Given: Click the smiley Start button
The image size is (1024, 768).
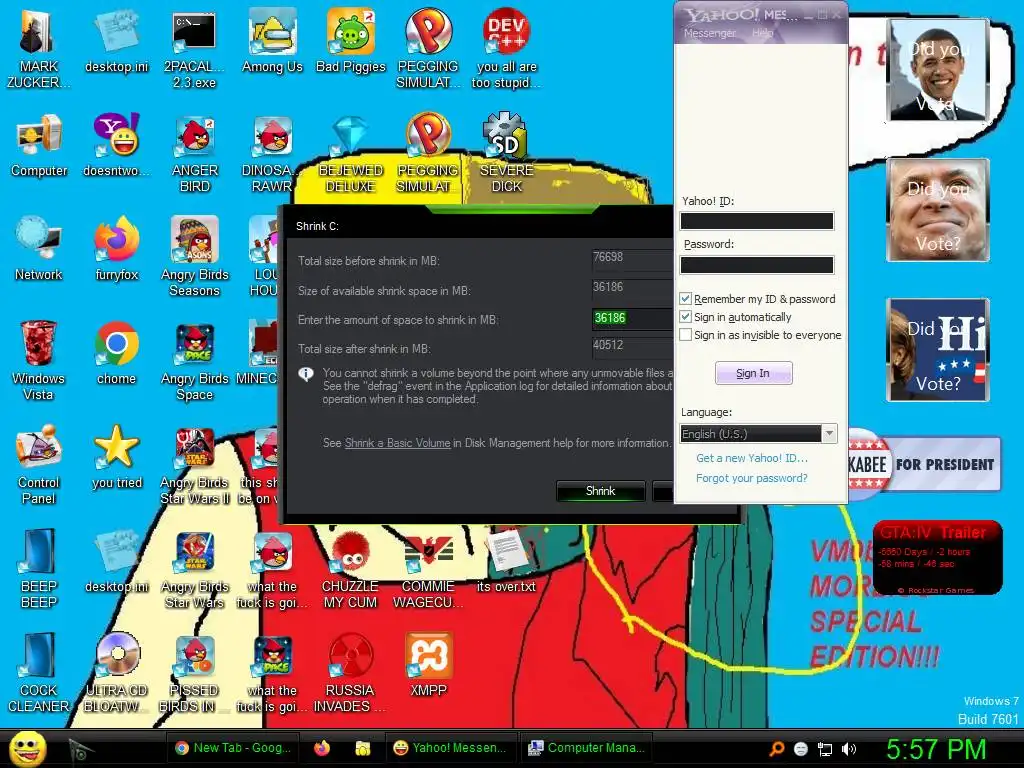Looking at the screenshot, I should [x=28, y=748].
